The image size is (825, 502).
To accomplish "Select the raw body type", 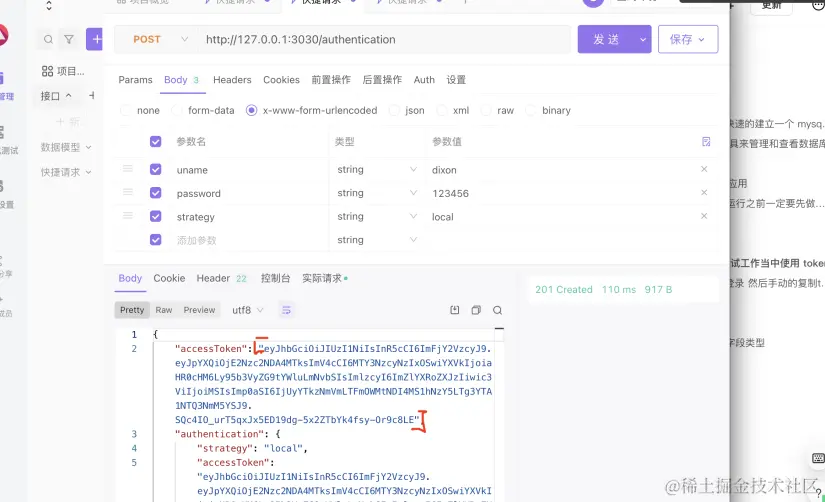I will coord(497,111).
